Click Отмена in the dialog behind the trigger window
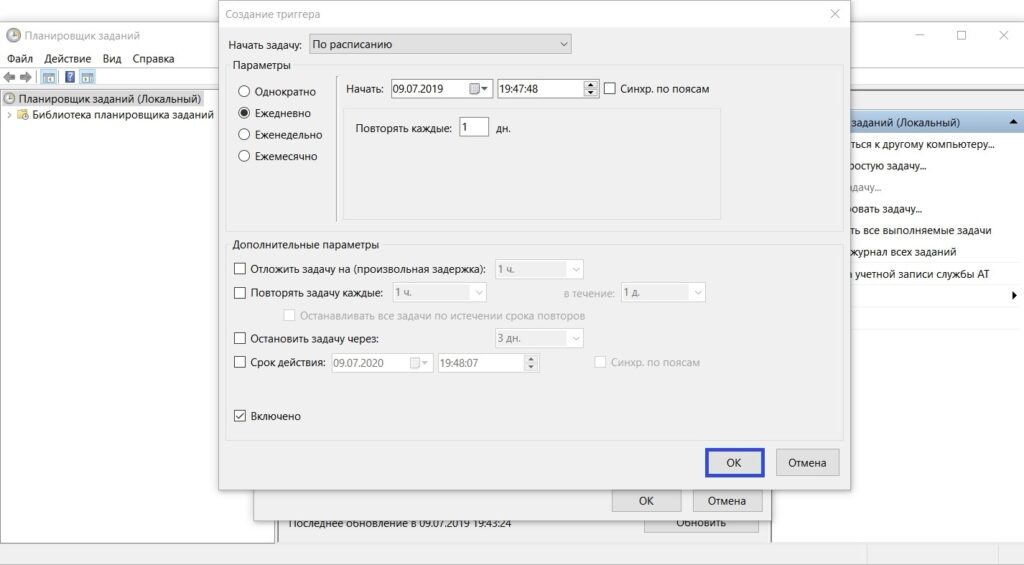Image resolution: width=1024 pixels, height=565 pixels. pos(727,500)
